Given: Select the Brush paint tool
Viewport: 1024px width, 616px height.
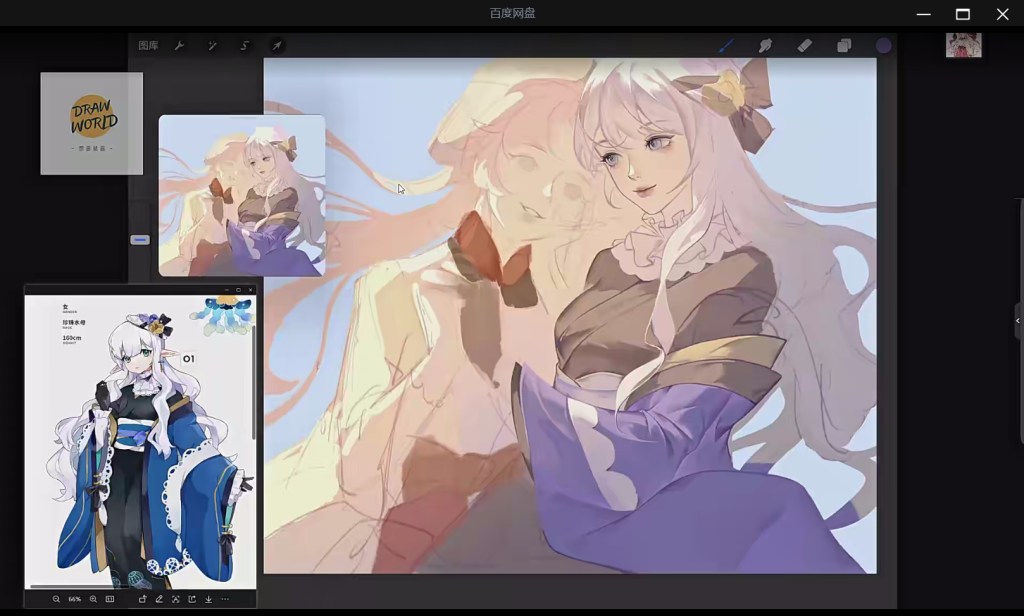Looking at the screenshot, I should tap(726, 46).
